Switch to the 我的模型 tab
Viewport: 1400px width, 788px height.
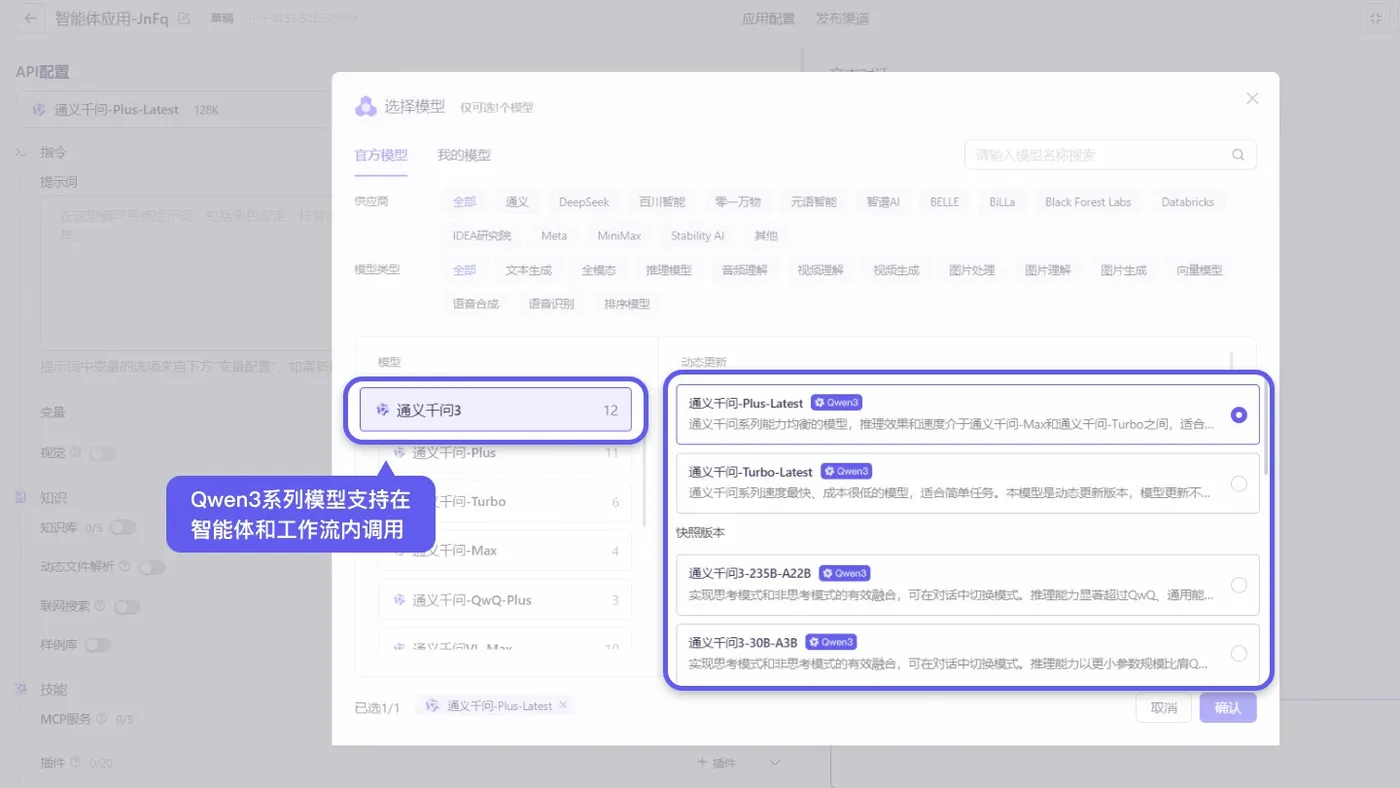[464, 155]
